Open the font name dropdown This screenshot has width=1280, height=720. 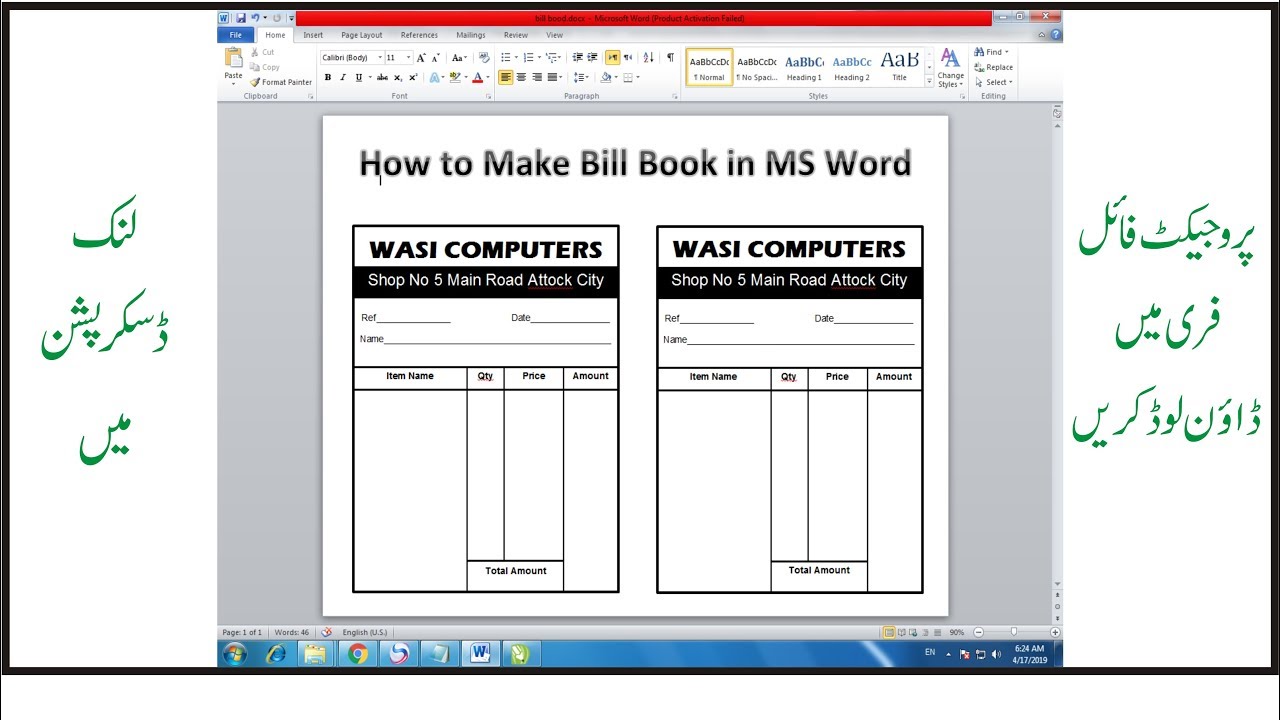(x=380, y=57)
